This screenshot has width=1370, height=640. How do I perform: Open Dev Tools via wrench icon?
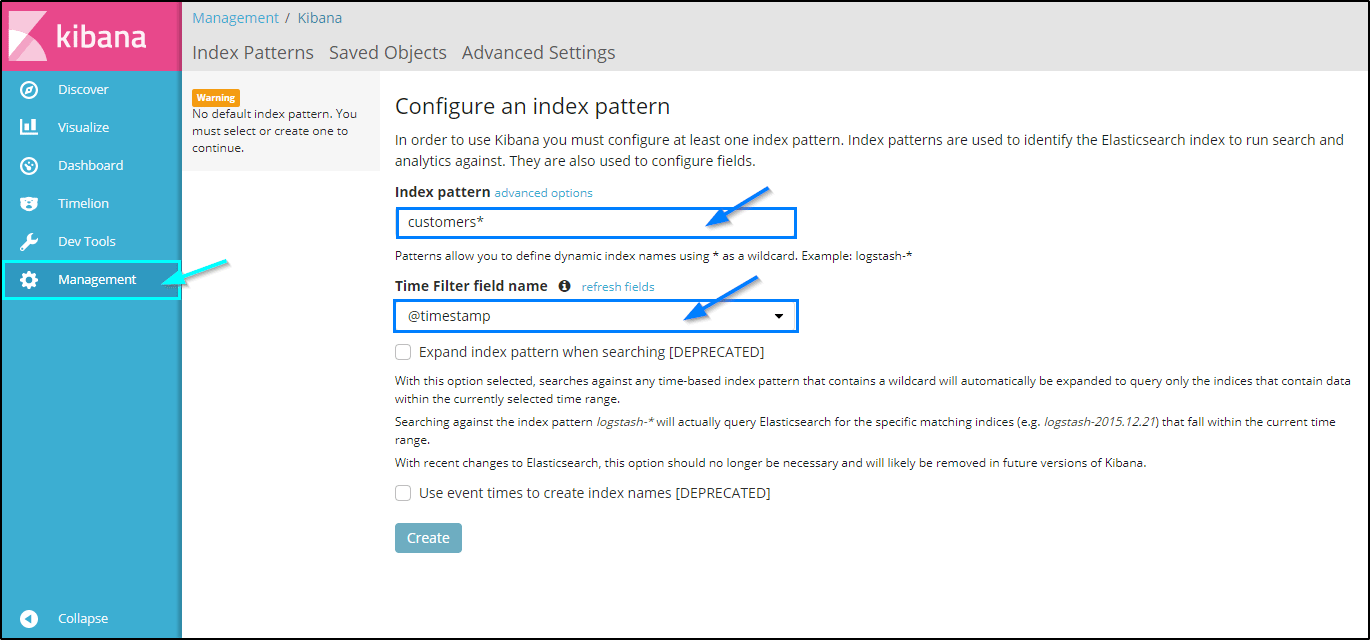[29, 242]
